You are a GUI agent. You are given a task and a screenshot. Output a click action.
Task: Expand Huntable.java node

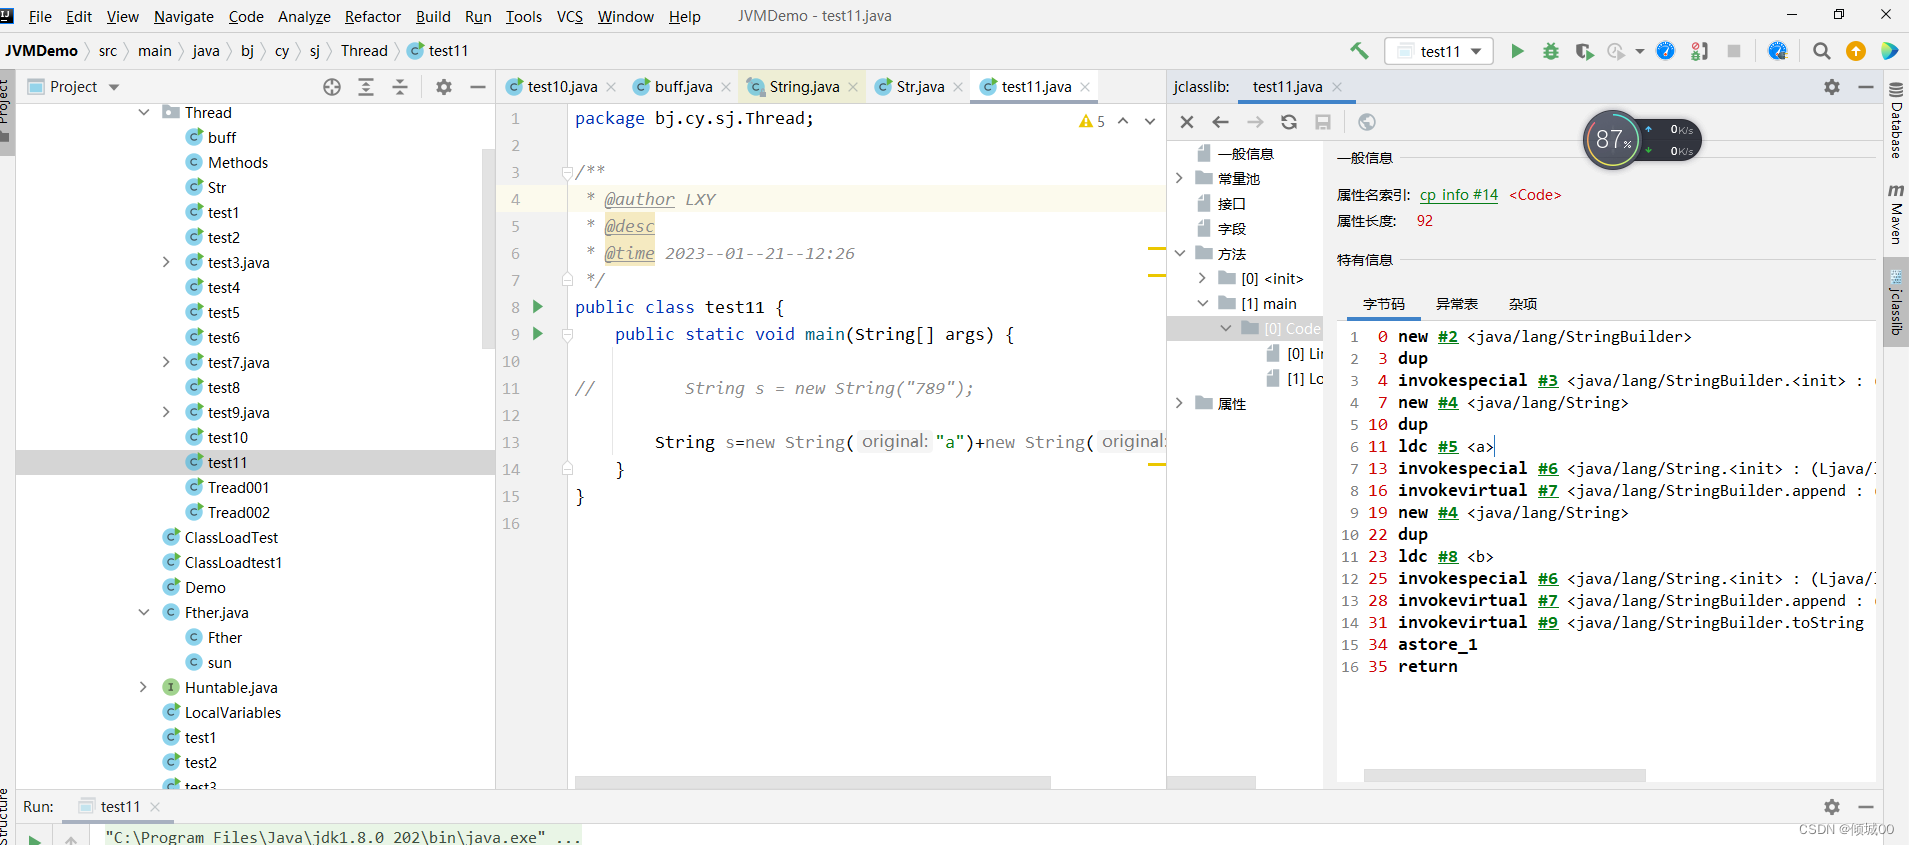click(144, 687)
